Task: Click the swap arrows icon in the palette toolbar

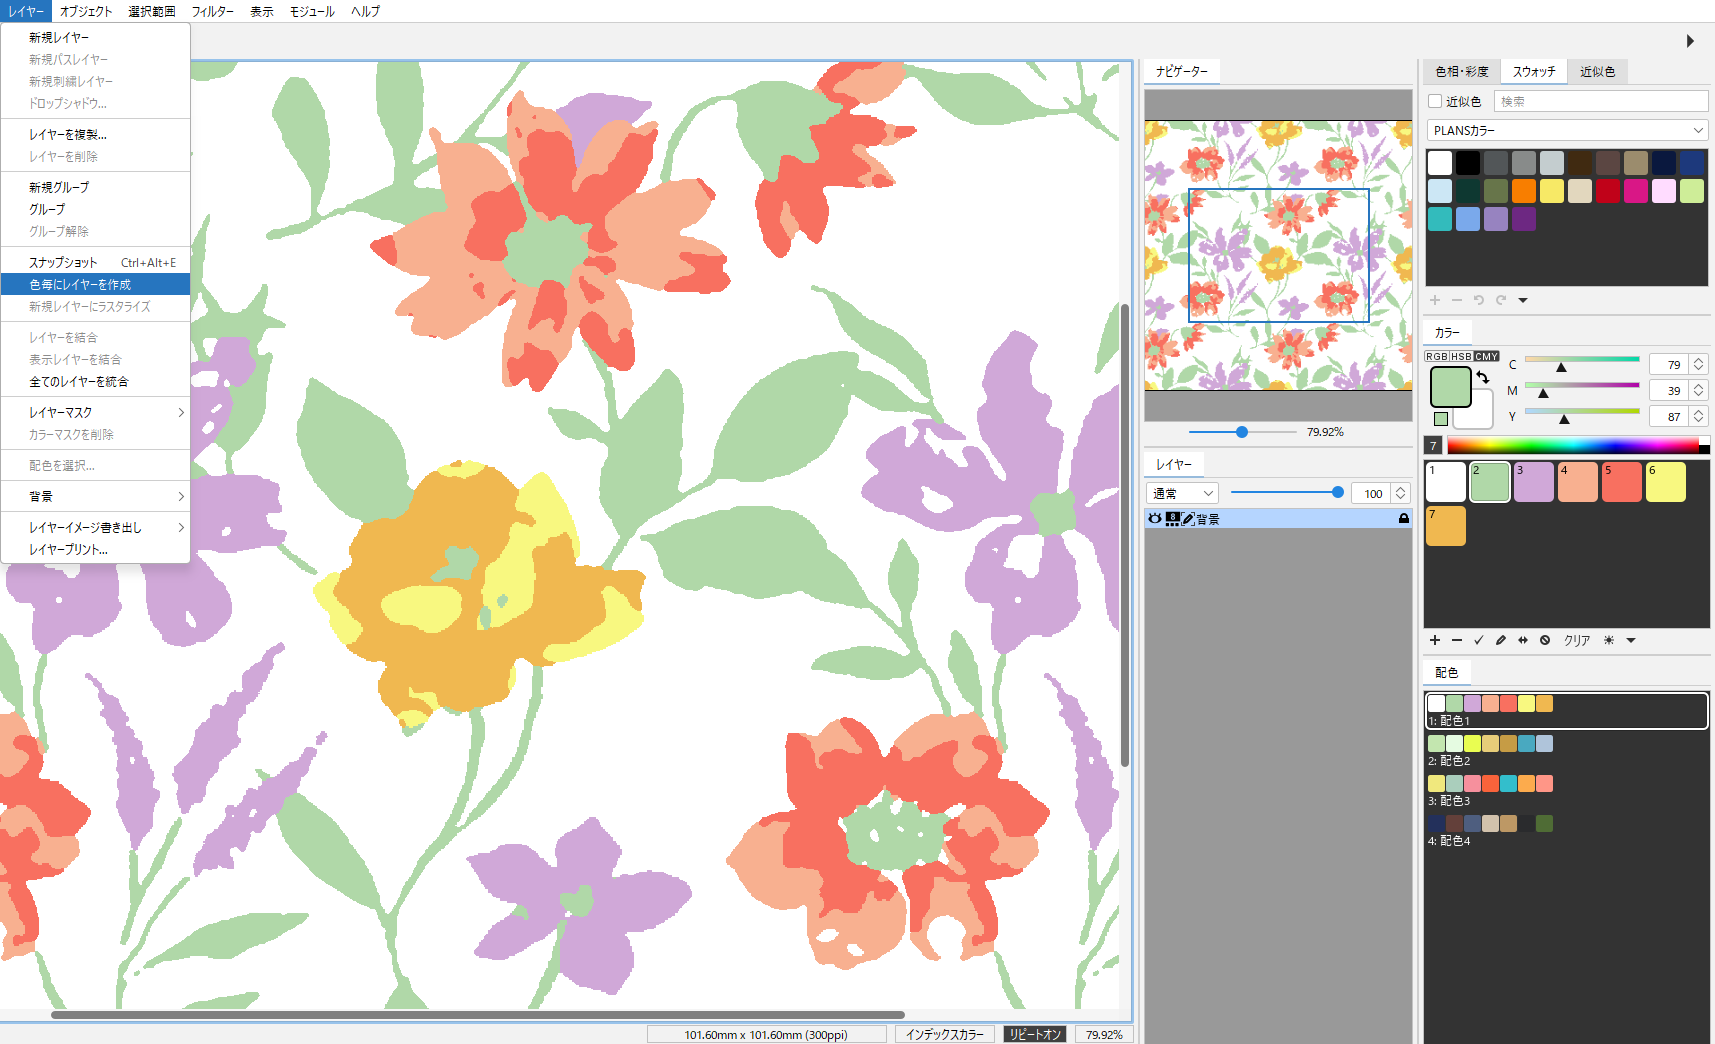Action: [1523, 640]
